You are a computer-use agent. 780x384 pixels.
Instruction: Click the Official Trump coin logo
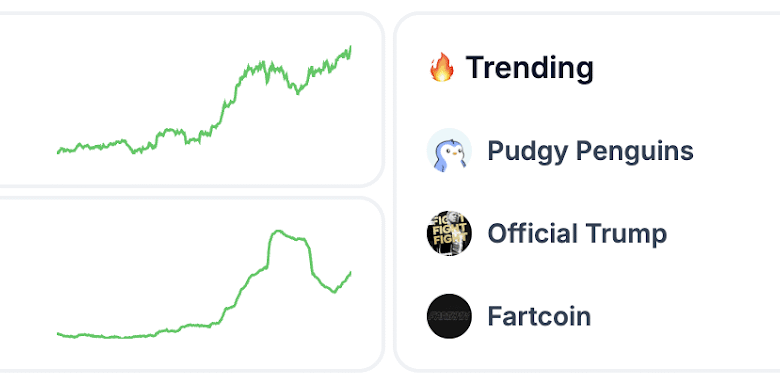449,233
